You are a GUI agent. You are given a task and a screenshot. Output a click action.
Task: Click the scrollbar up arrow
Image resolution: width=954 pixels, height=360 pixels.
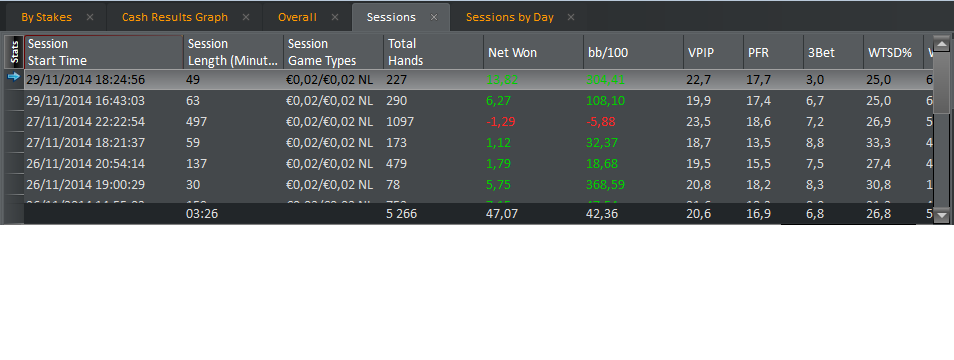(x=942, y=44)
